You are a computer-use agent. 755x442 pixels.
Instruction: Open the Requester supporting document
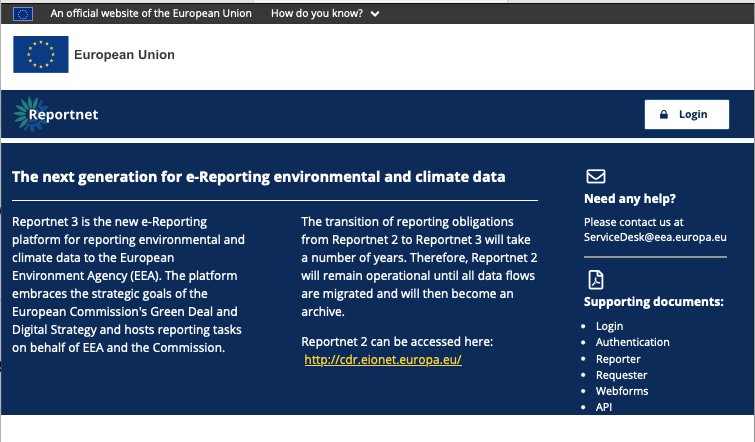[x=621, y=375]
